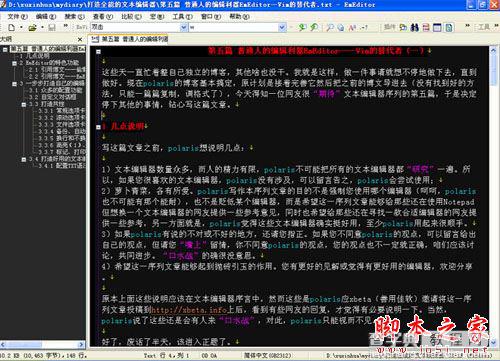This screenshot has height=361, width=500.
Task: Click the 工具 toolbar label
Action: (484, 27)
